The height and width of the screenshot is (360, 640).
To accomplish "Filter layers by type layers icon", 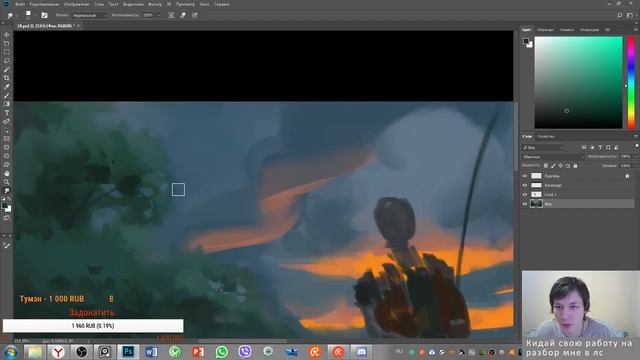I will [600, 147].
